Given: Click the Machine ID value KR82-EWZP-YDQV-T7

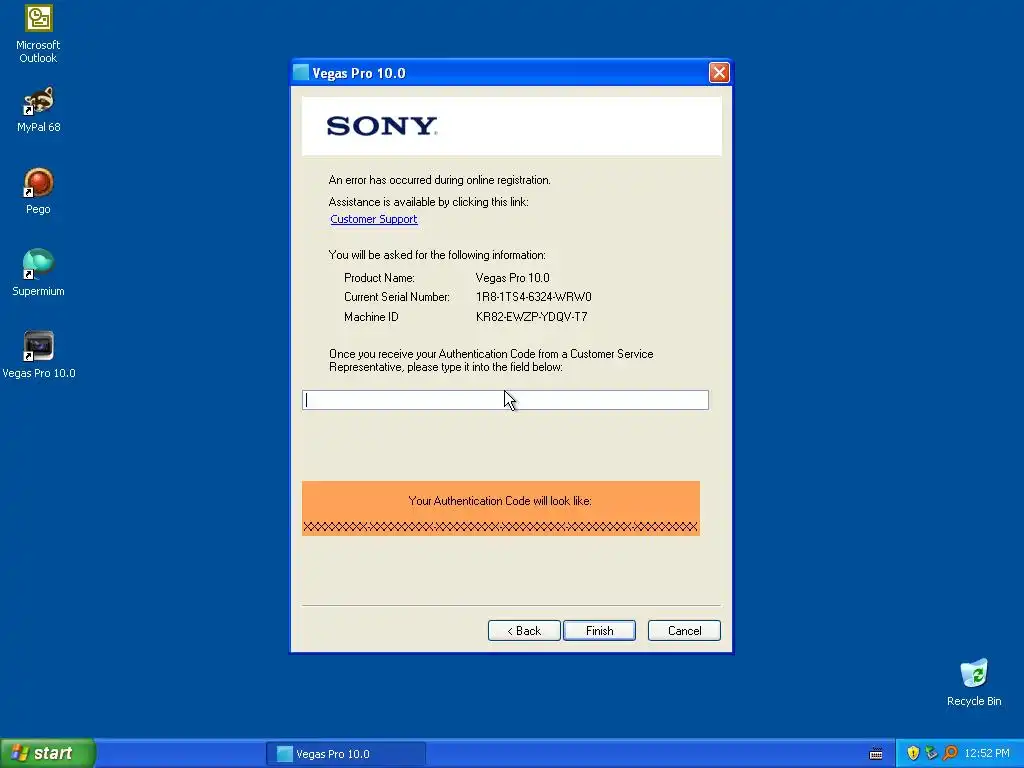Looking at the screenshot, I should pyautogui.click(x=532, y=317).
